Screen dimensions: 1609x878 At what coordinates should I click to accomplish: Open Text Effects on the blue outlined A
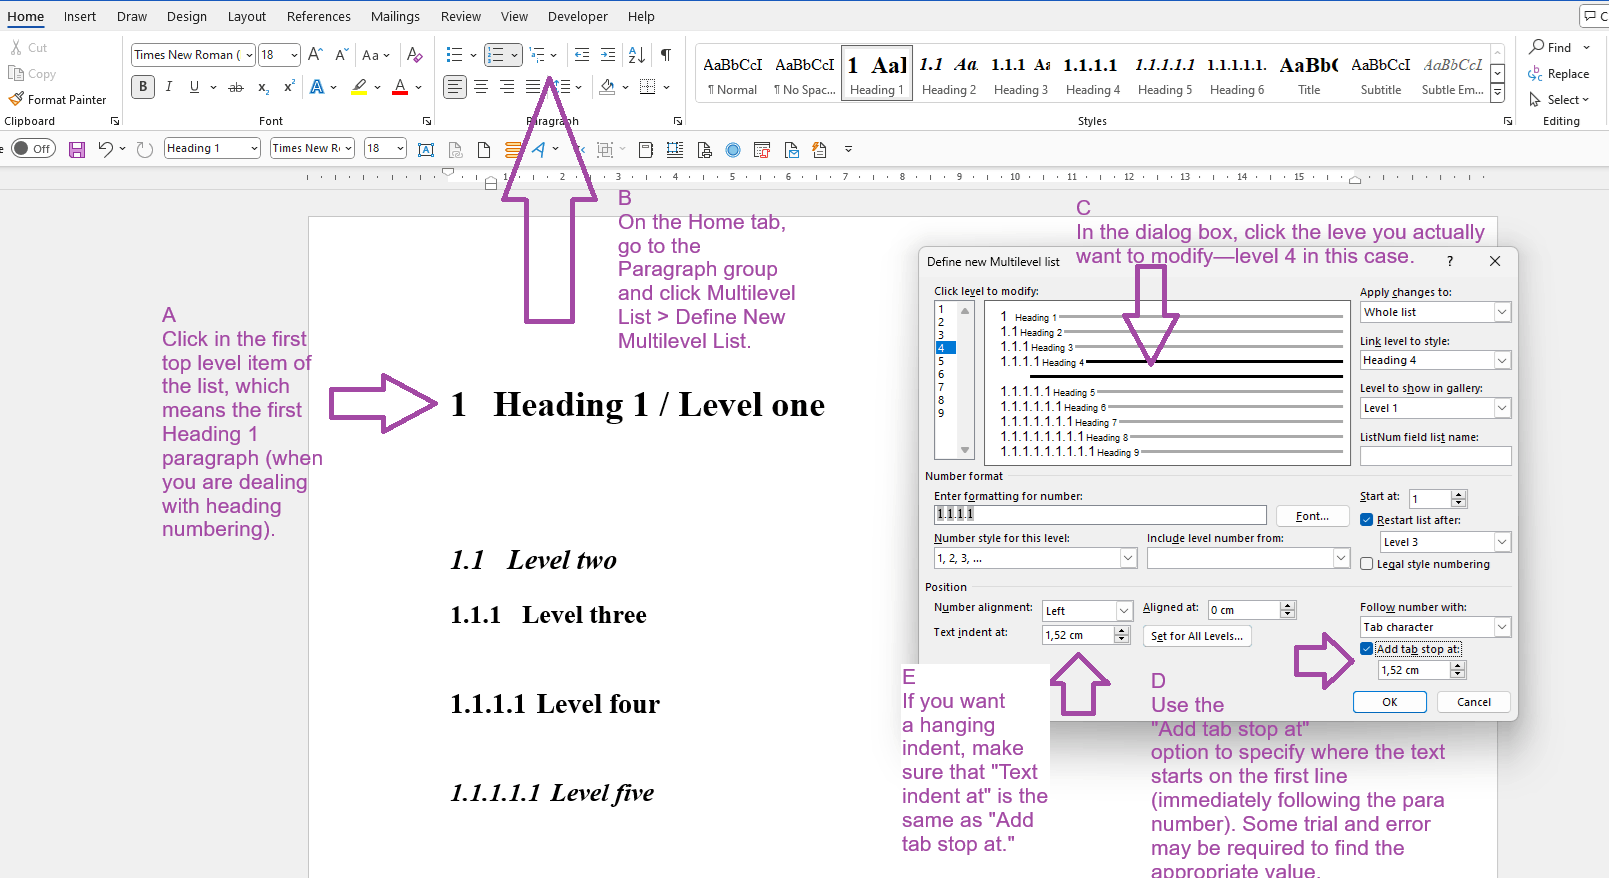point(317,87)
